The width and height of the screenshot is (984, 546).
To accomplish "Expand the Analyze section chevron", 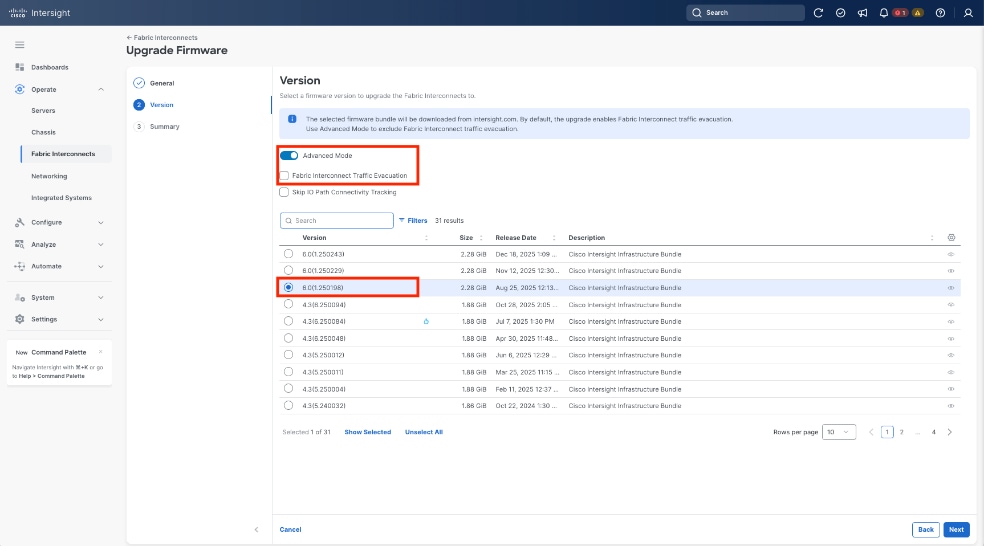I will click(x=100, y=245).
